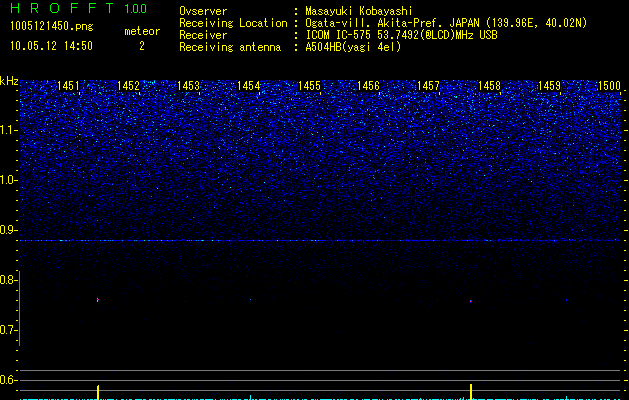Click the 1458 time axis label
The height and width of the screenshot is (400, 629).
pos(489,86)
